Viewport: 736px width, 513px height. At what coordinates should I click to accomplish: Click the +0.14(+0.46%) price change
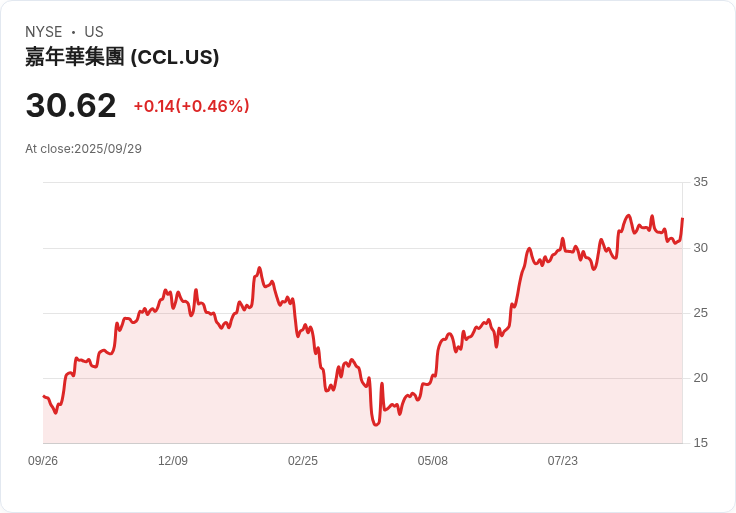pyautogui.click(x=191, y=106)
